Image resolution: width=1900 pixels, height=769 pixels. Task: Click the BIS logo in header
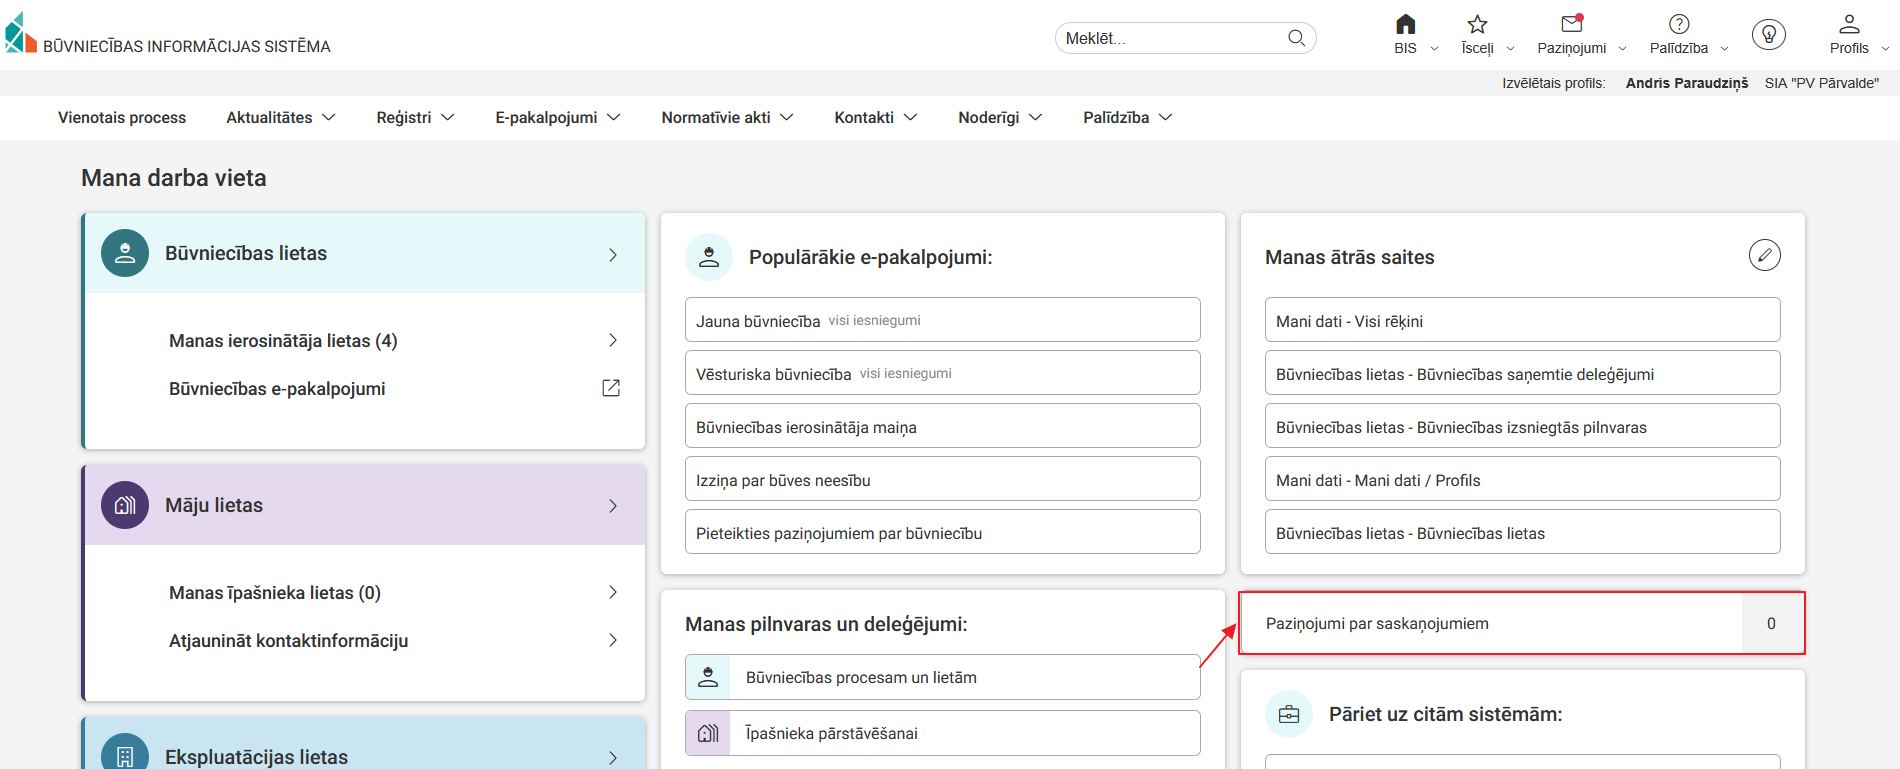tap(20, 34)
